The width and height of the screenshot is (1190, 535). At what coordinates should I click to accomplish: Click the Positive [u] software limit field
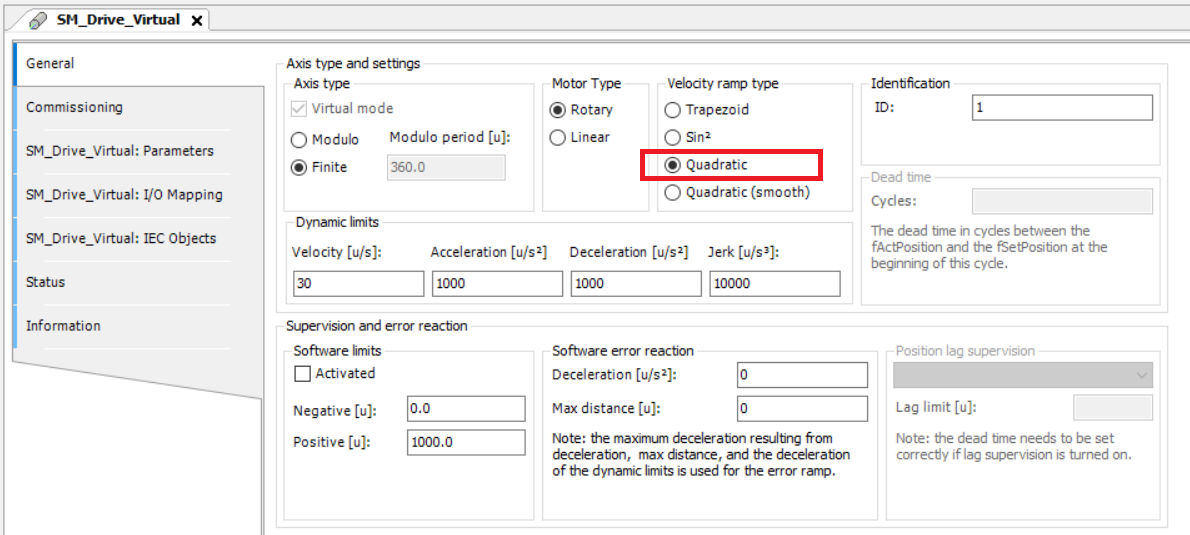pyautogui.click(x=465, y=443)
